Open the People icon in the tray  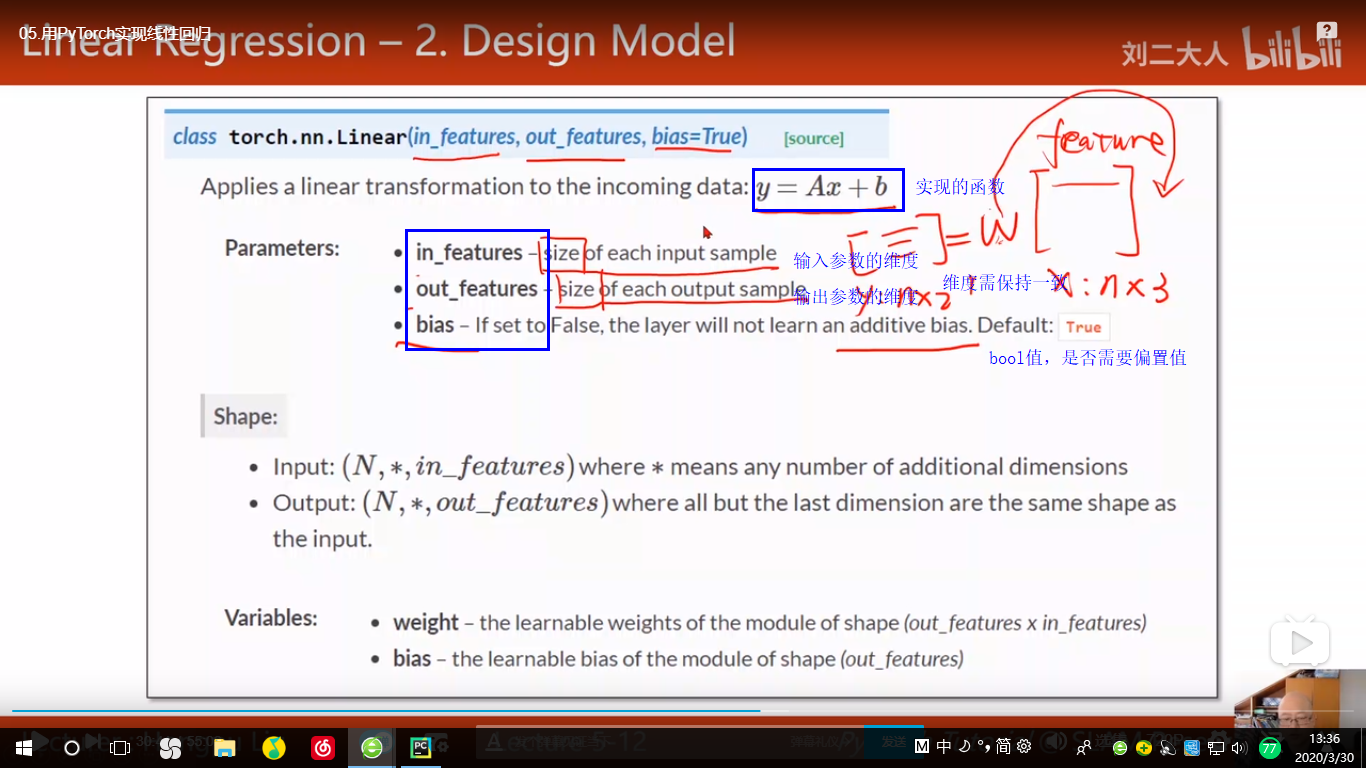pyautogui.click(x=1083, y=747)
